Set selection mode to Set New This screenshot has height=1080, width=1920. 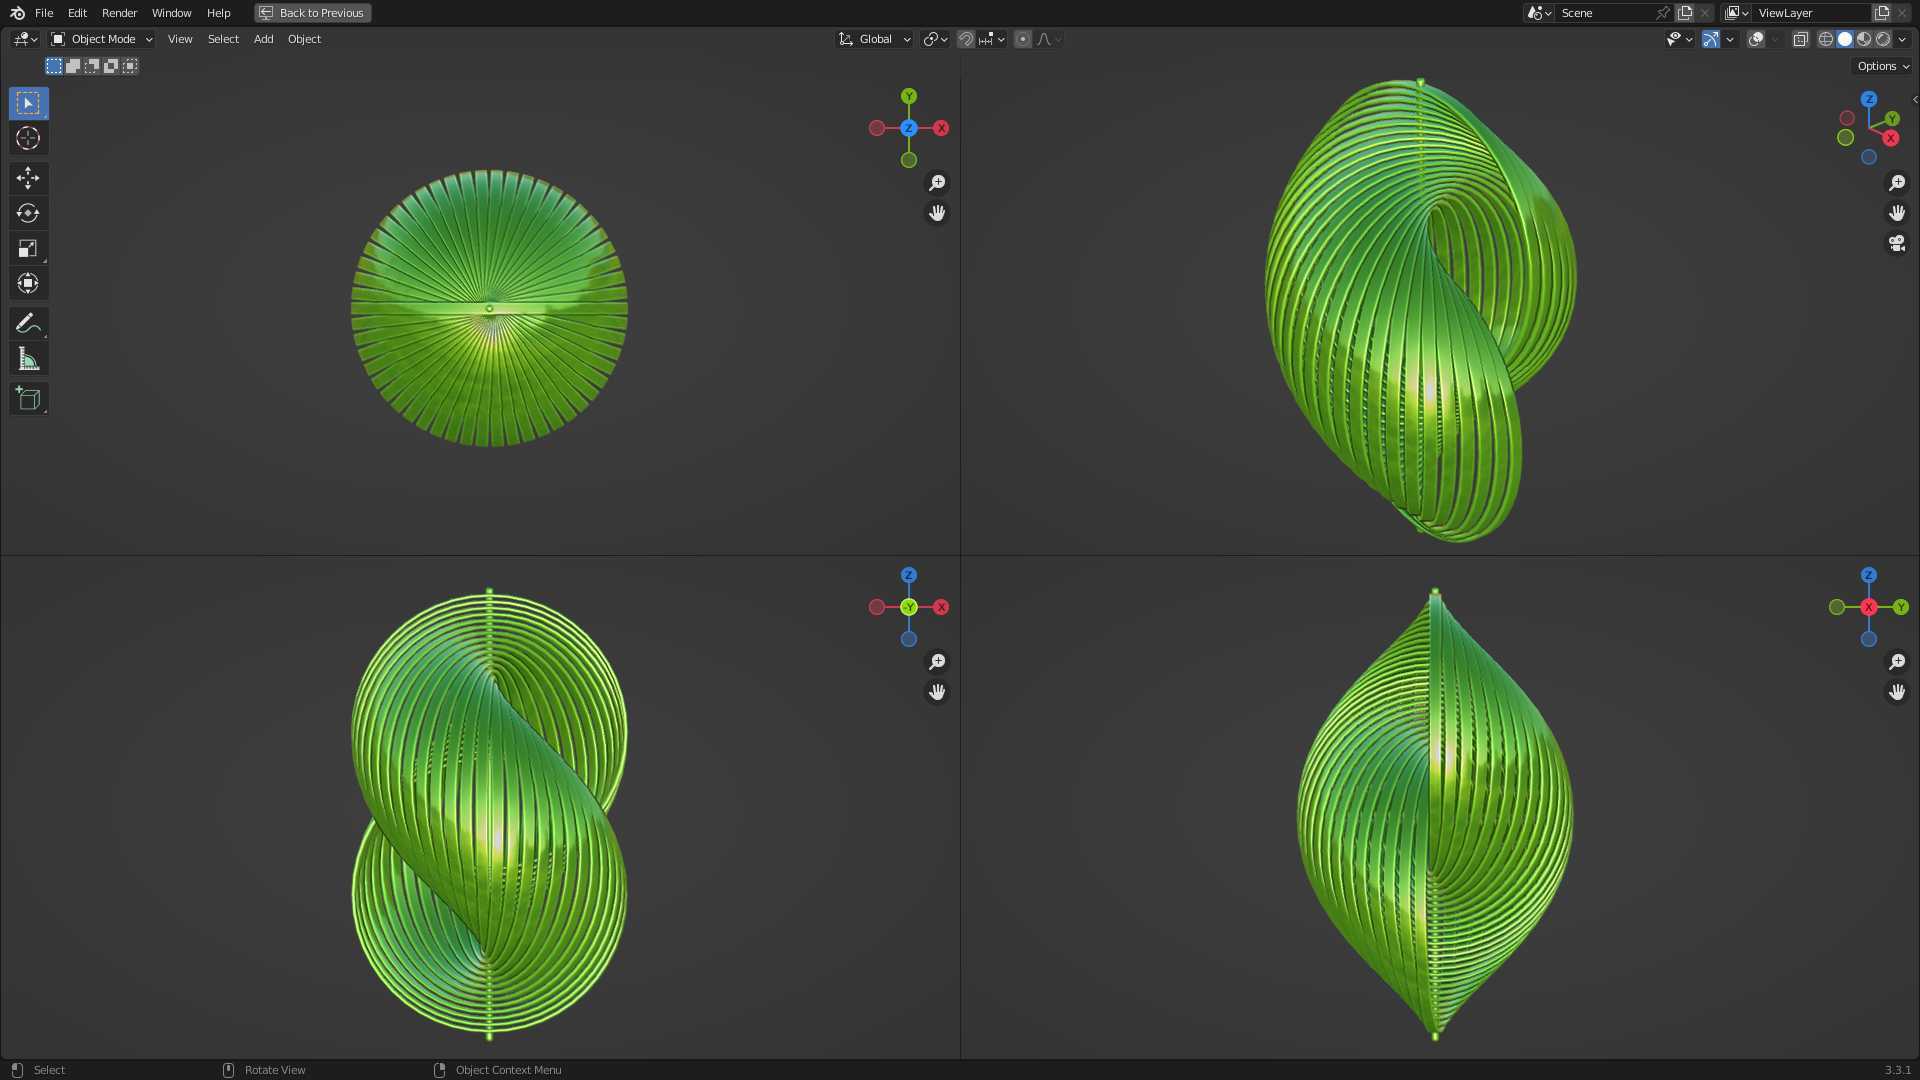pos(54,66)
